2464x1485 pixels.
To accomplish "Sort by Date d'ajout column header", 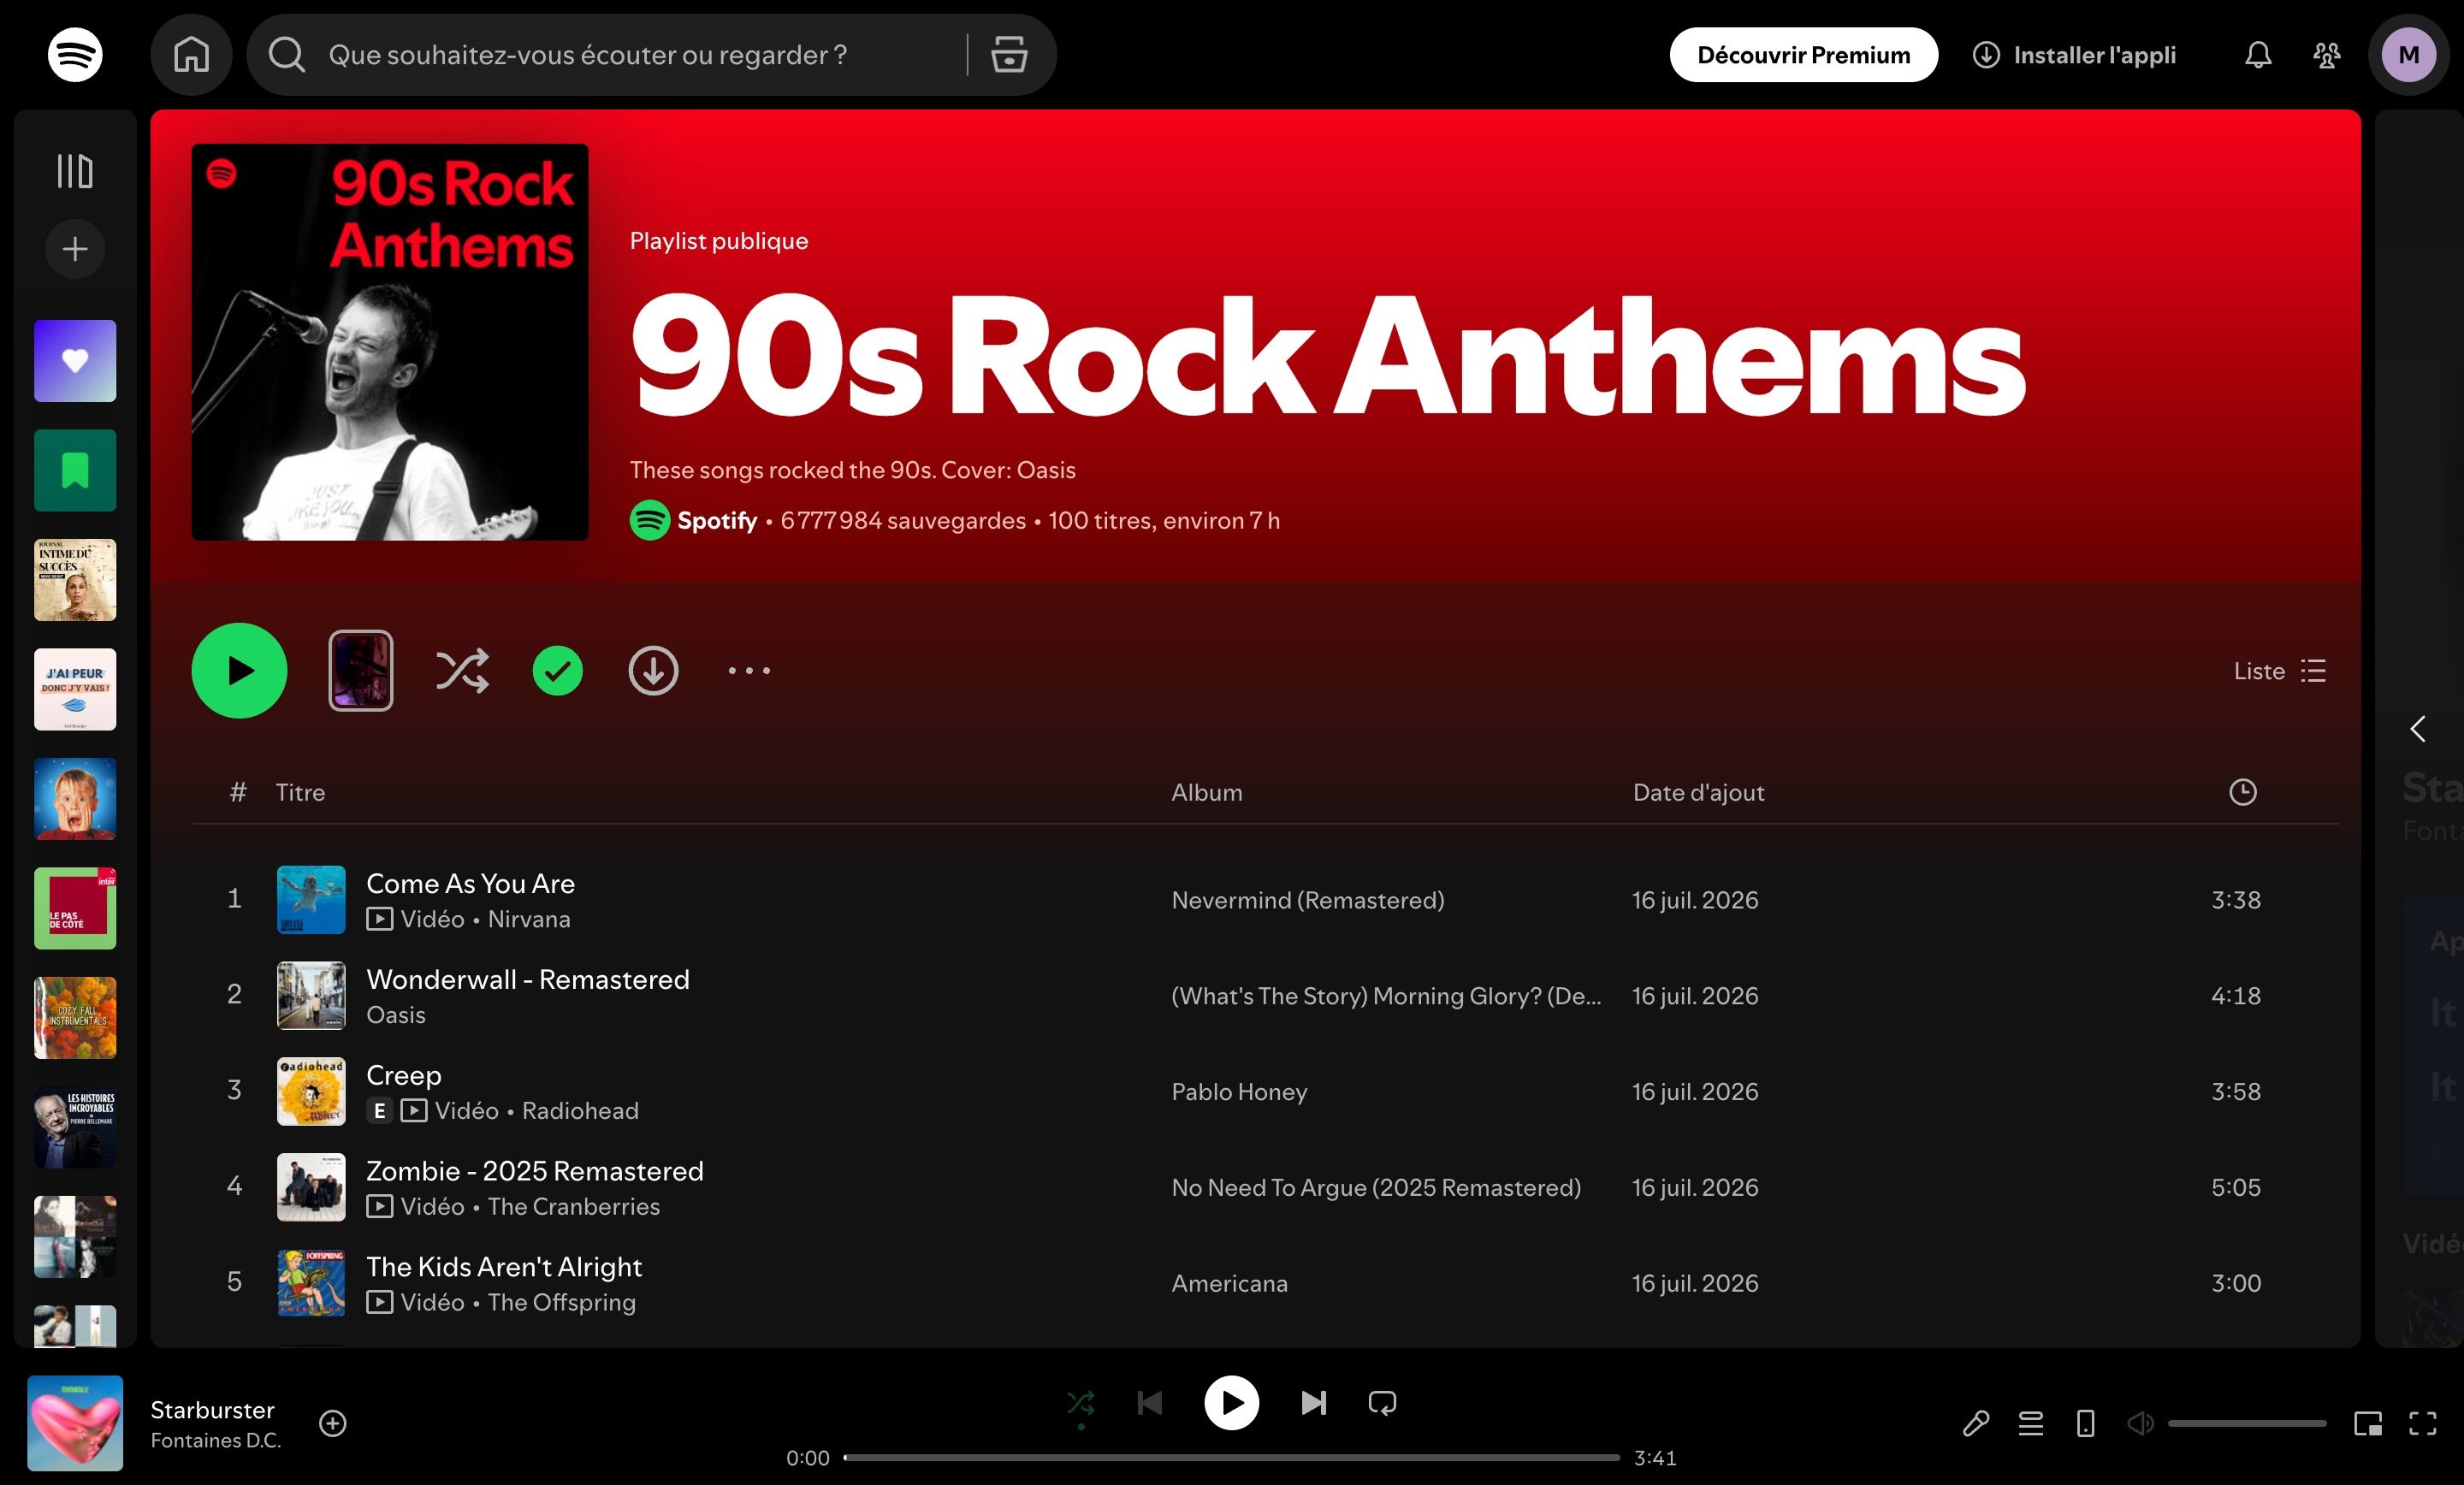I will (x=1698, y=793).
